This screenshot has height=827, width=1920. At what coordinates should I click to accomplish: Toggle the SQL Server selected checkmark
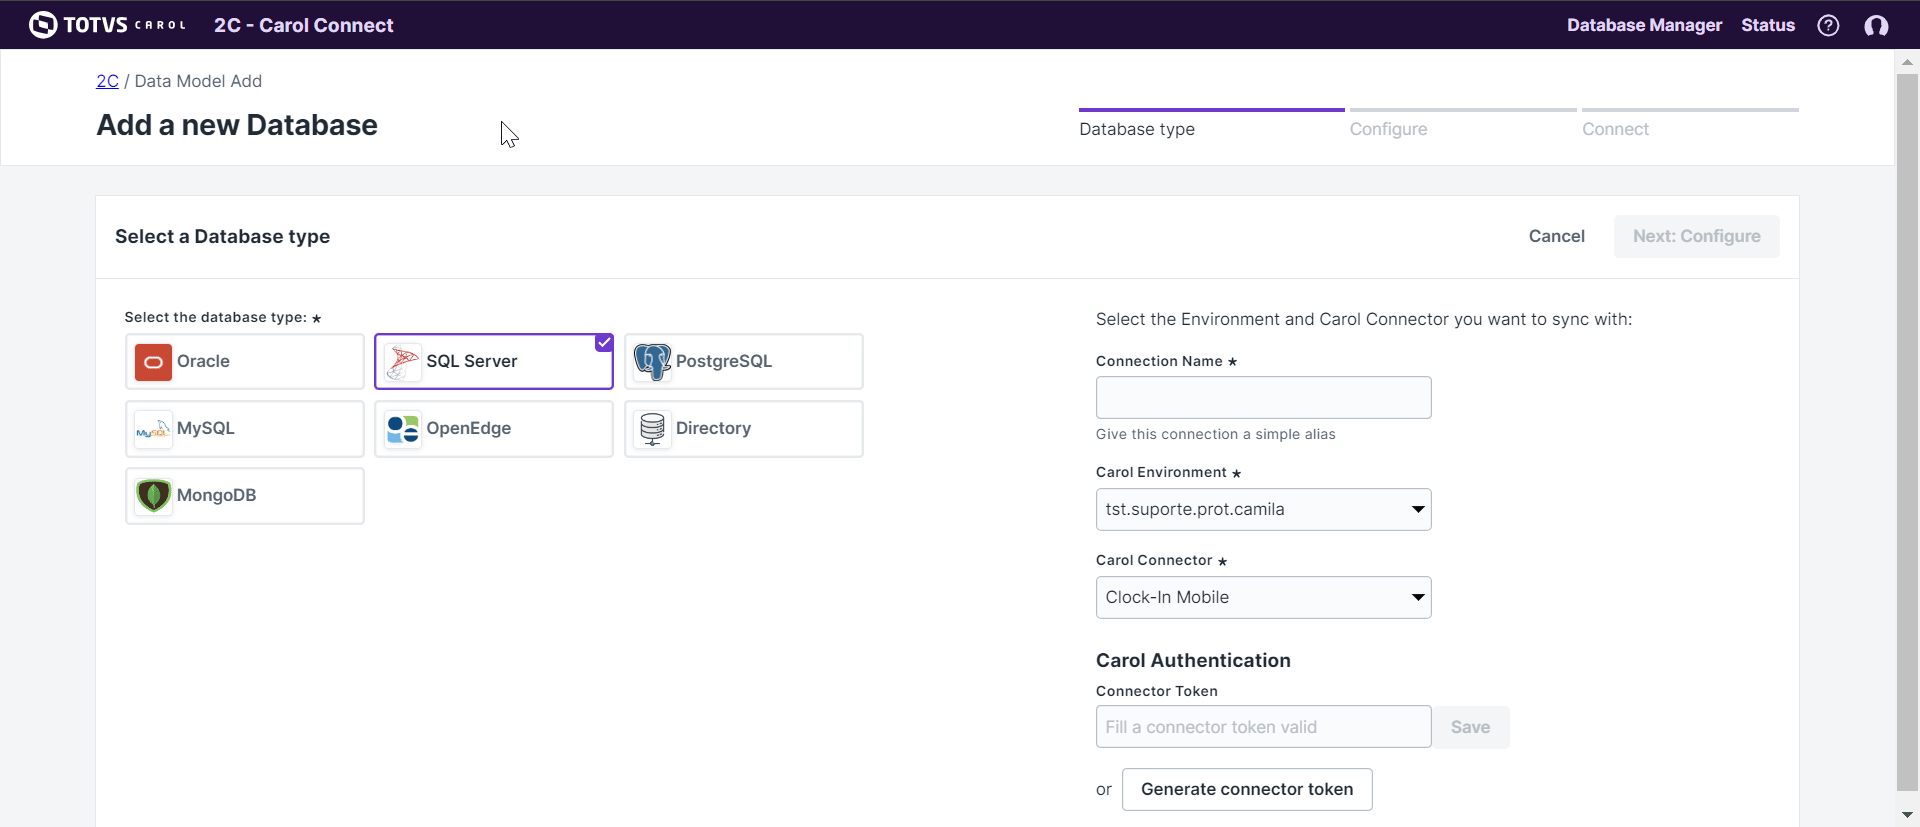(x=604, y=343)
